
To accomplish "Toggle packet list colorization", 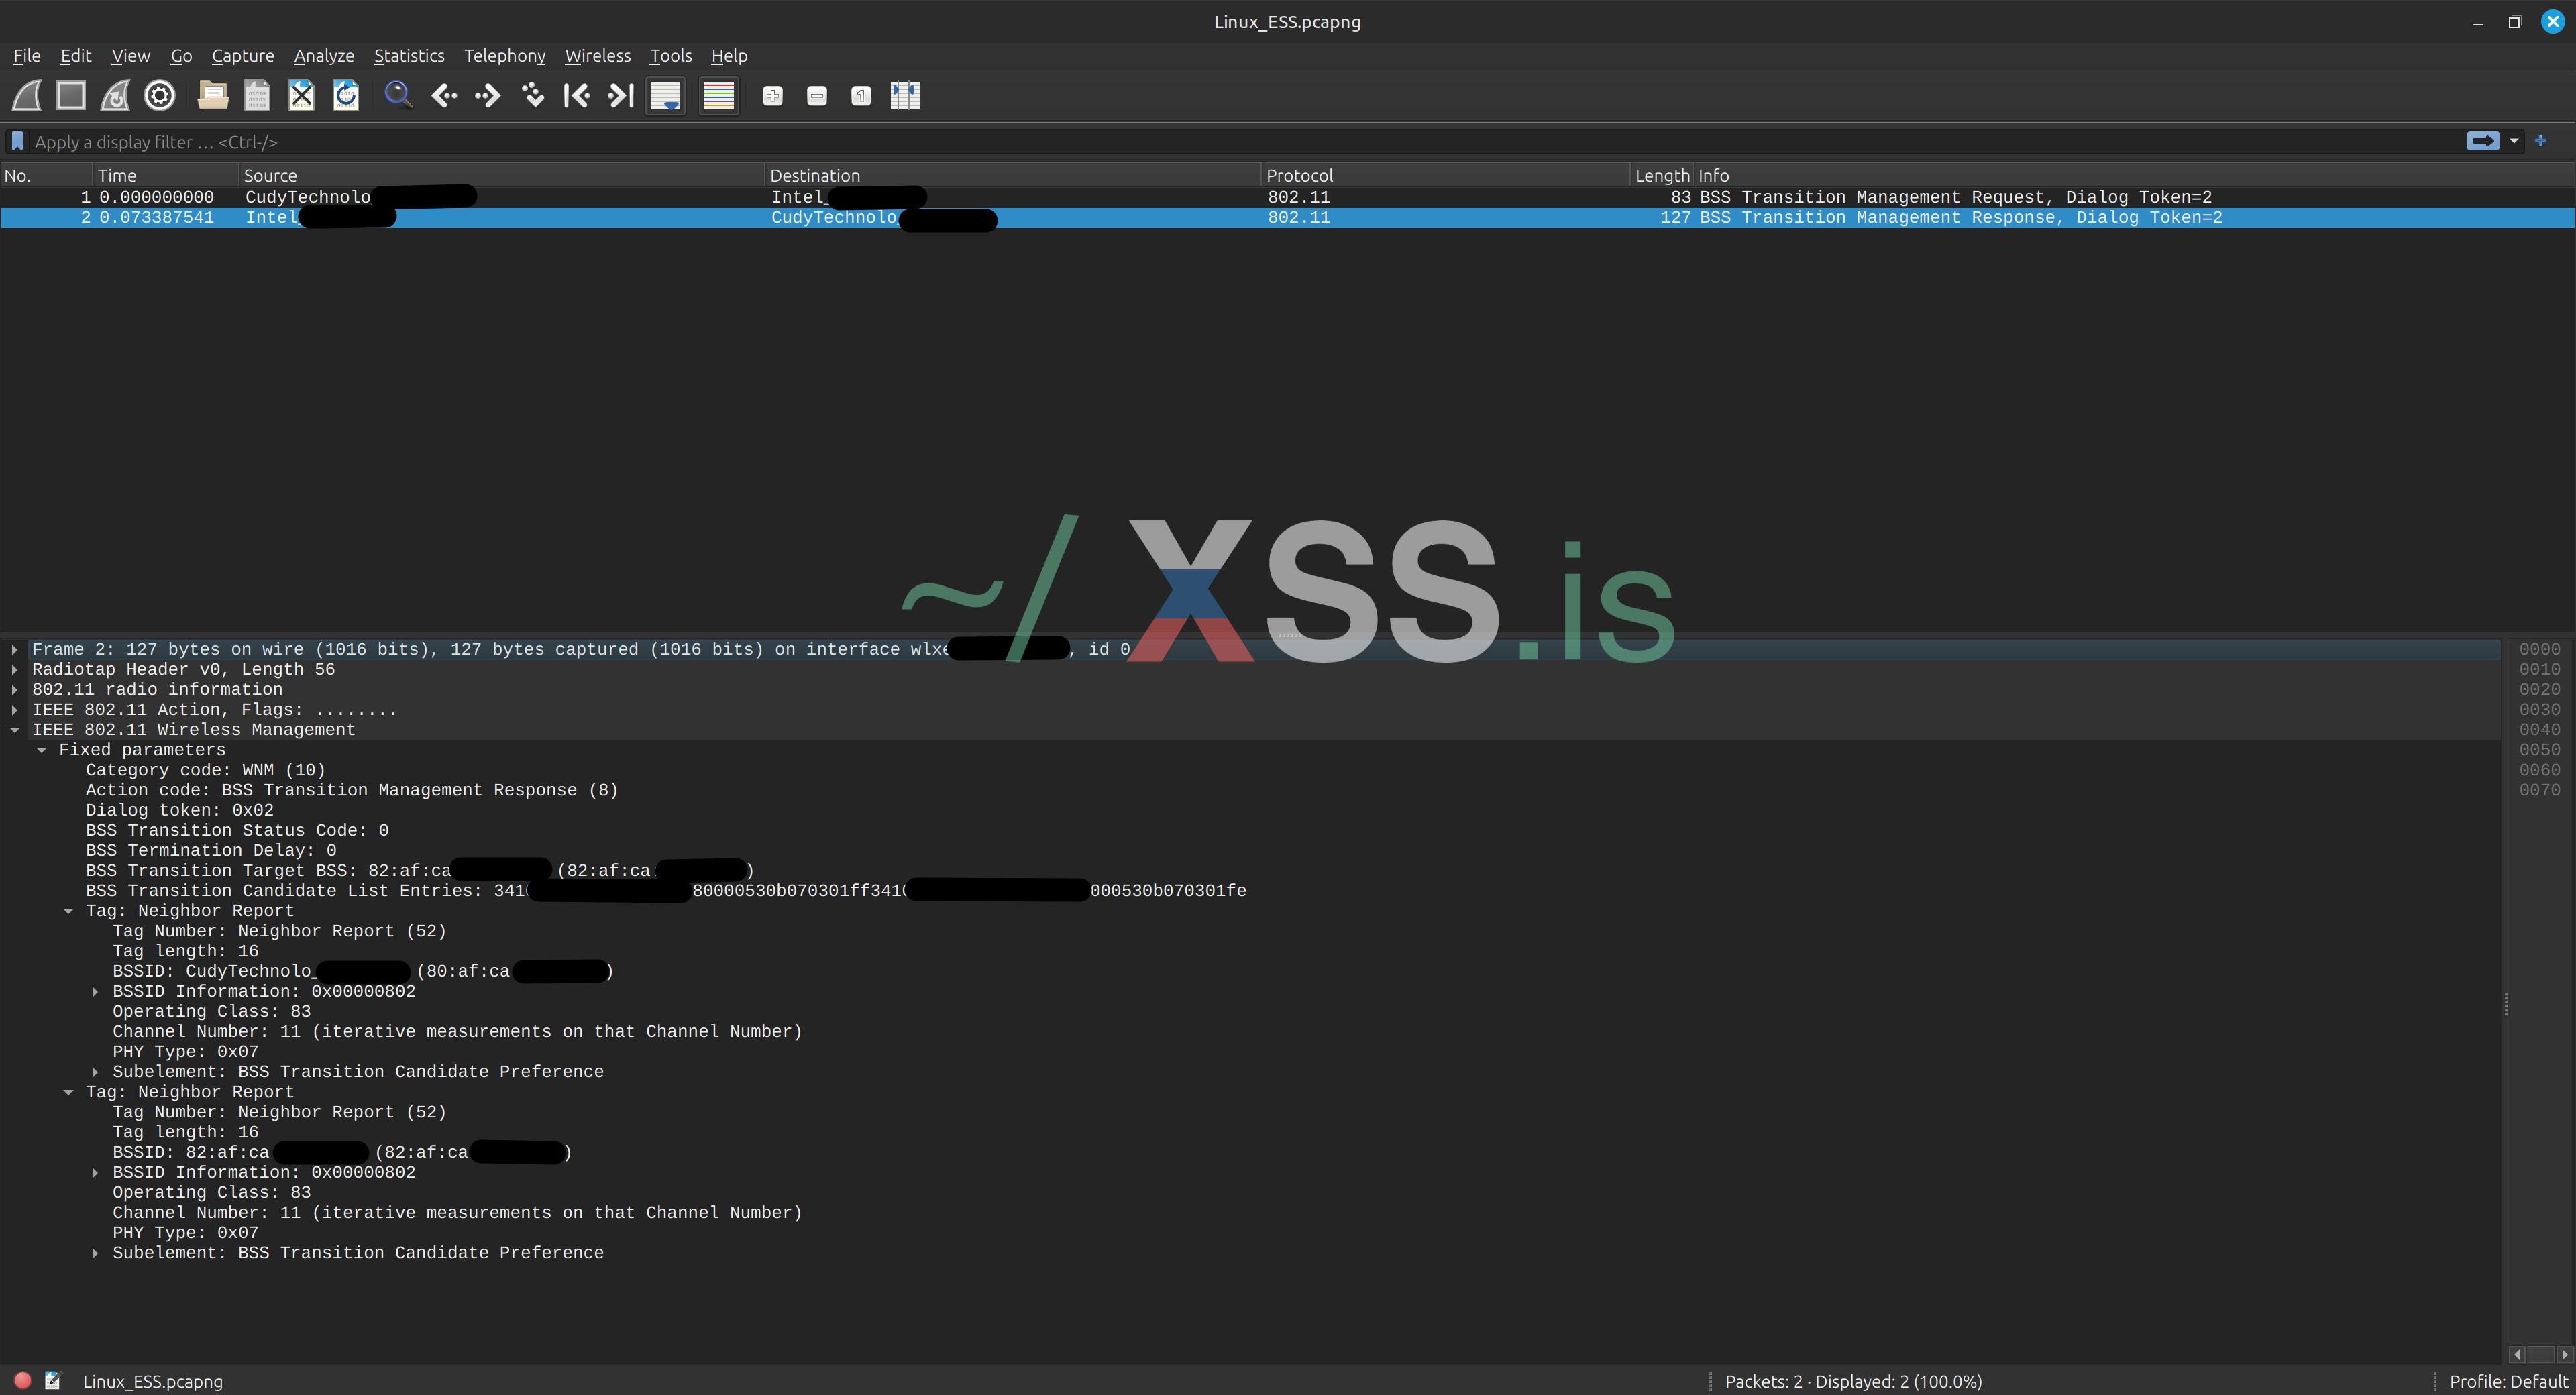I will pos(718,96).
